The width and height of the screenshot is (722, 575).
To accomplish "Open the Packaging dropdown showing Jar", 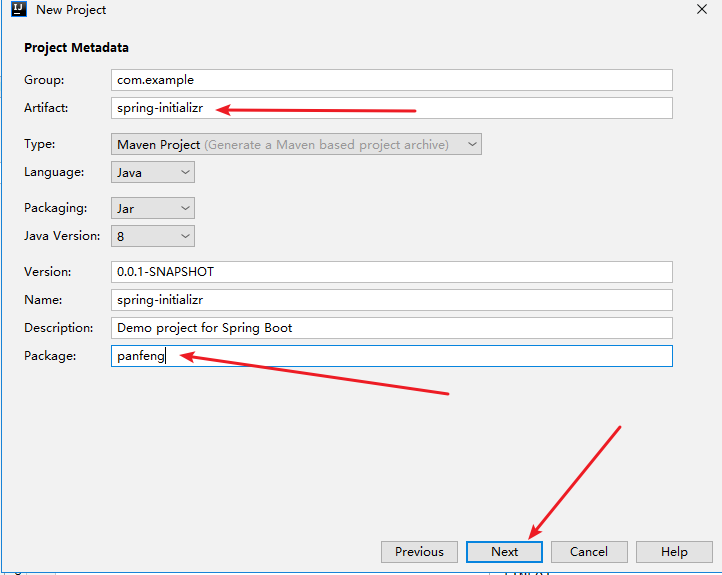I will tap(152, 209).
